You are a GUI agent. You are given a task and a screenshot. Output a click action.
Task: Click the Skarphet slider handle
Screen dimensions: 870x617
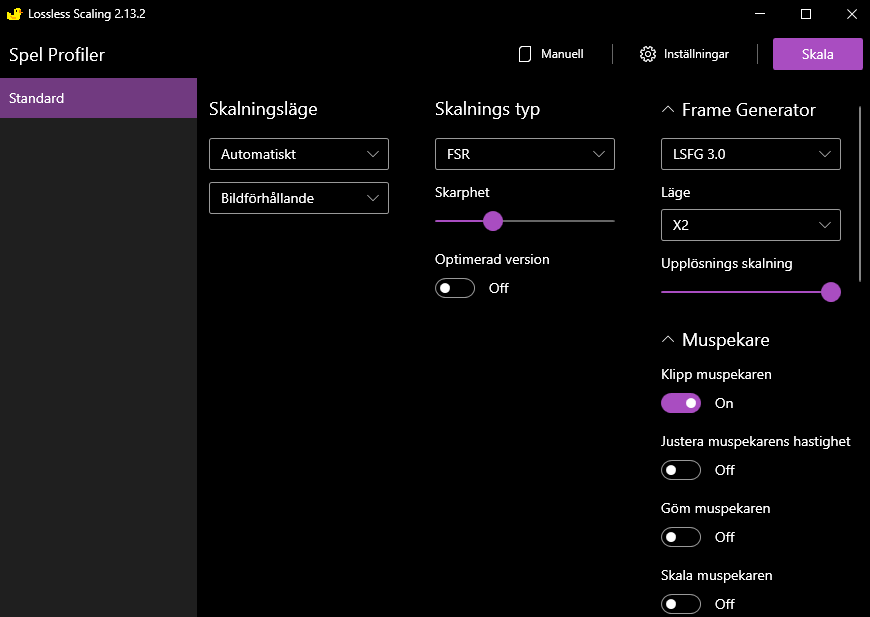pos(493,221)
